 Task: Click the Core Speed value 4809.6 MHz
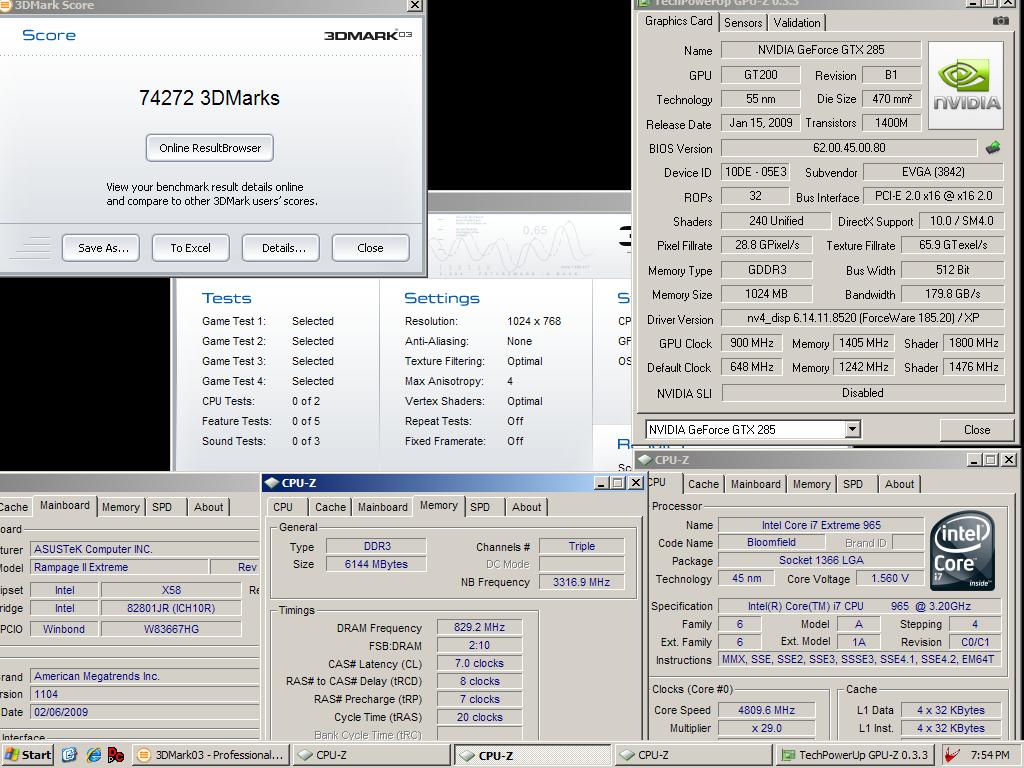[x=767, y=710]
